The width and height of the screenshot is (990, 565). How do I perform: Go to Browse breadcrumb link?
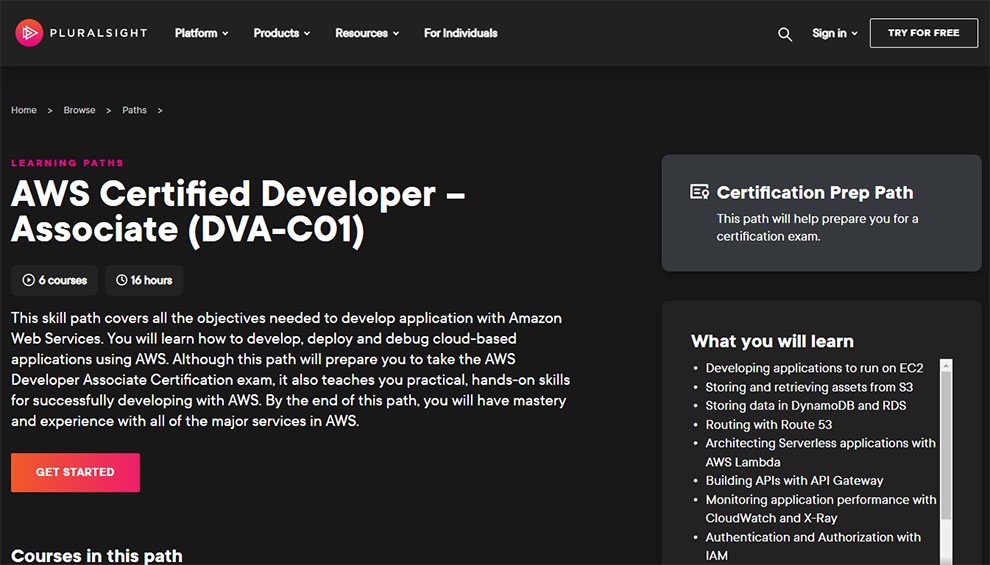80,110
